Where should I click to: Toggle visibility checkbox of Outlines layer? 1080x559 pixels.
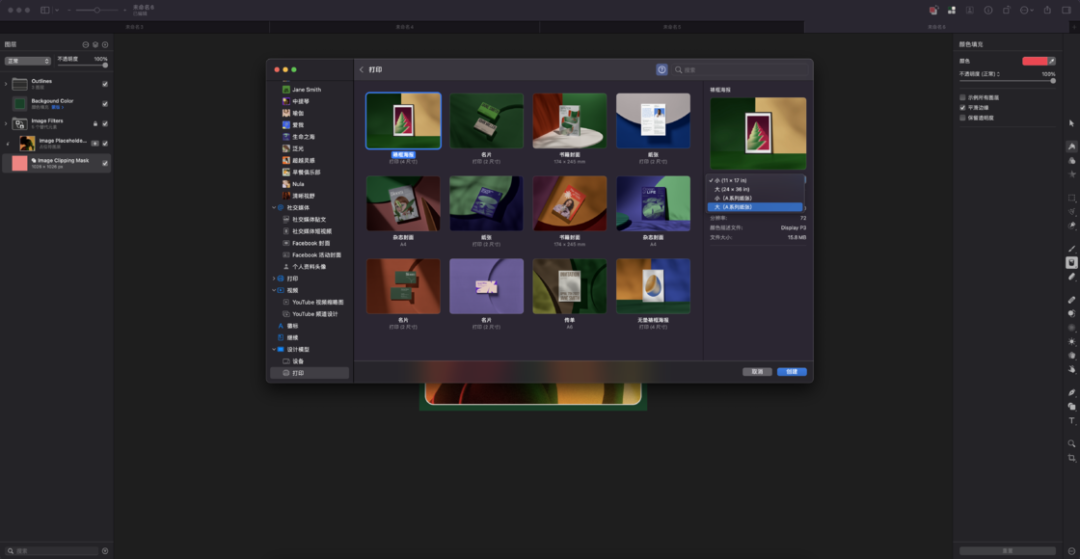[x=105, y=84]
